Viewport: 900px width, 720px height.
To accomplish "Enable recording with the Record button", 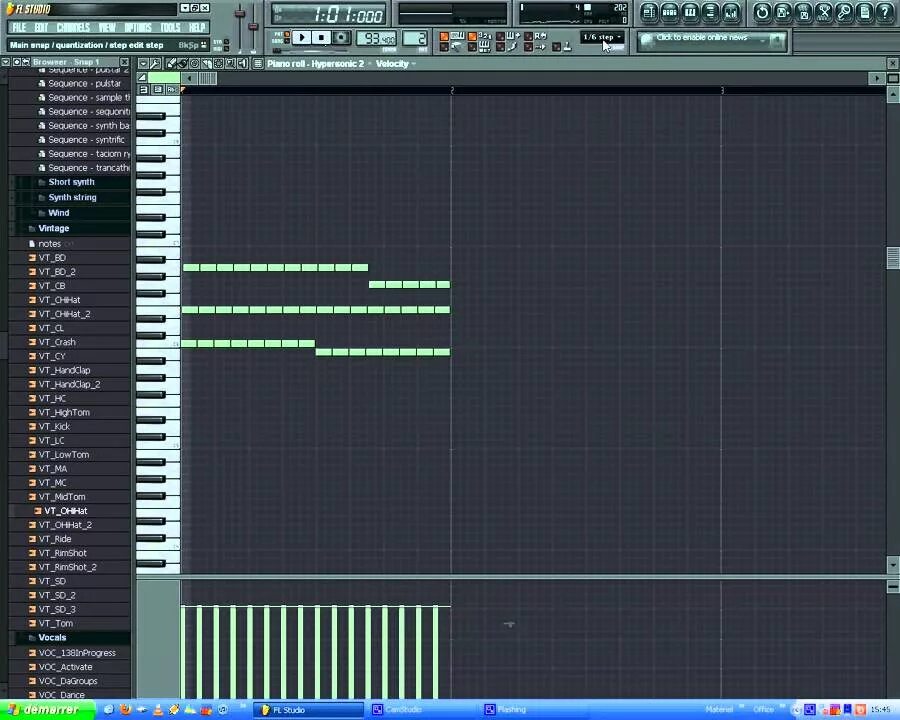I will pos(340,37).
